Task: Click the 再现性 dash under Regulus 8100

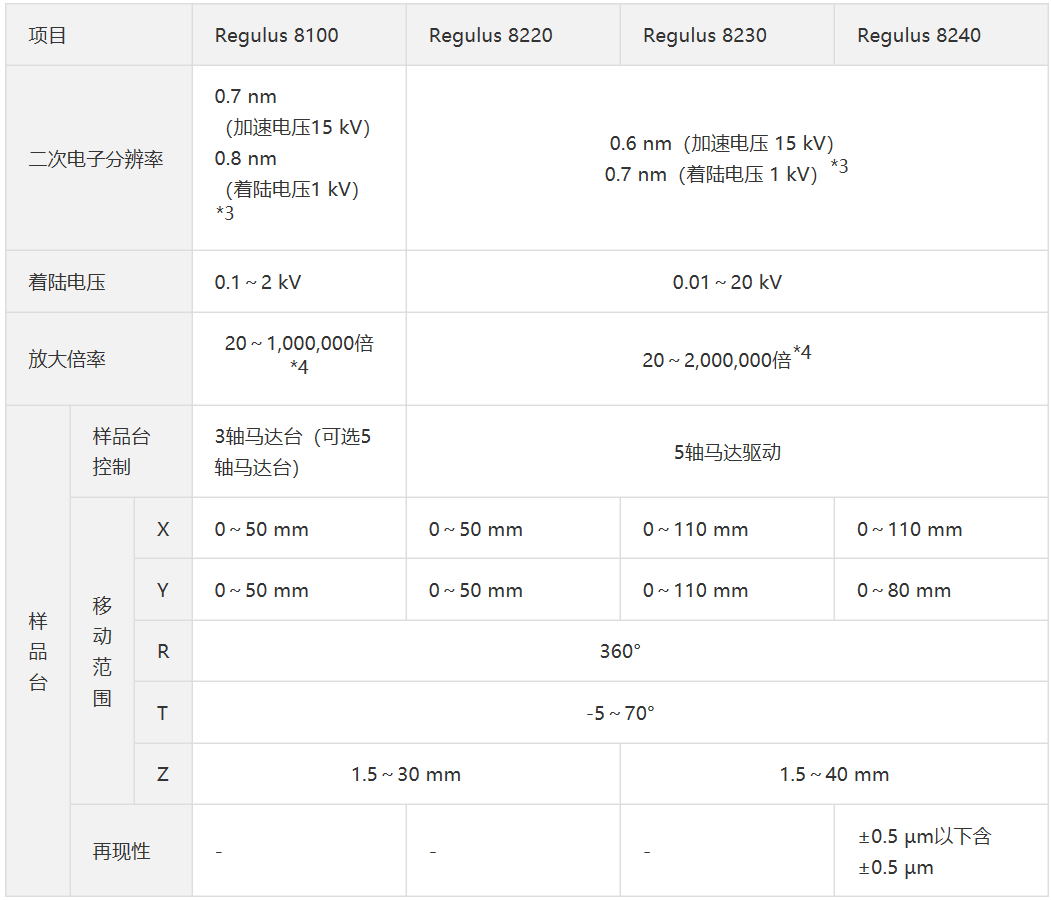Action: pos(219,852)
